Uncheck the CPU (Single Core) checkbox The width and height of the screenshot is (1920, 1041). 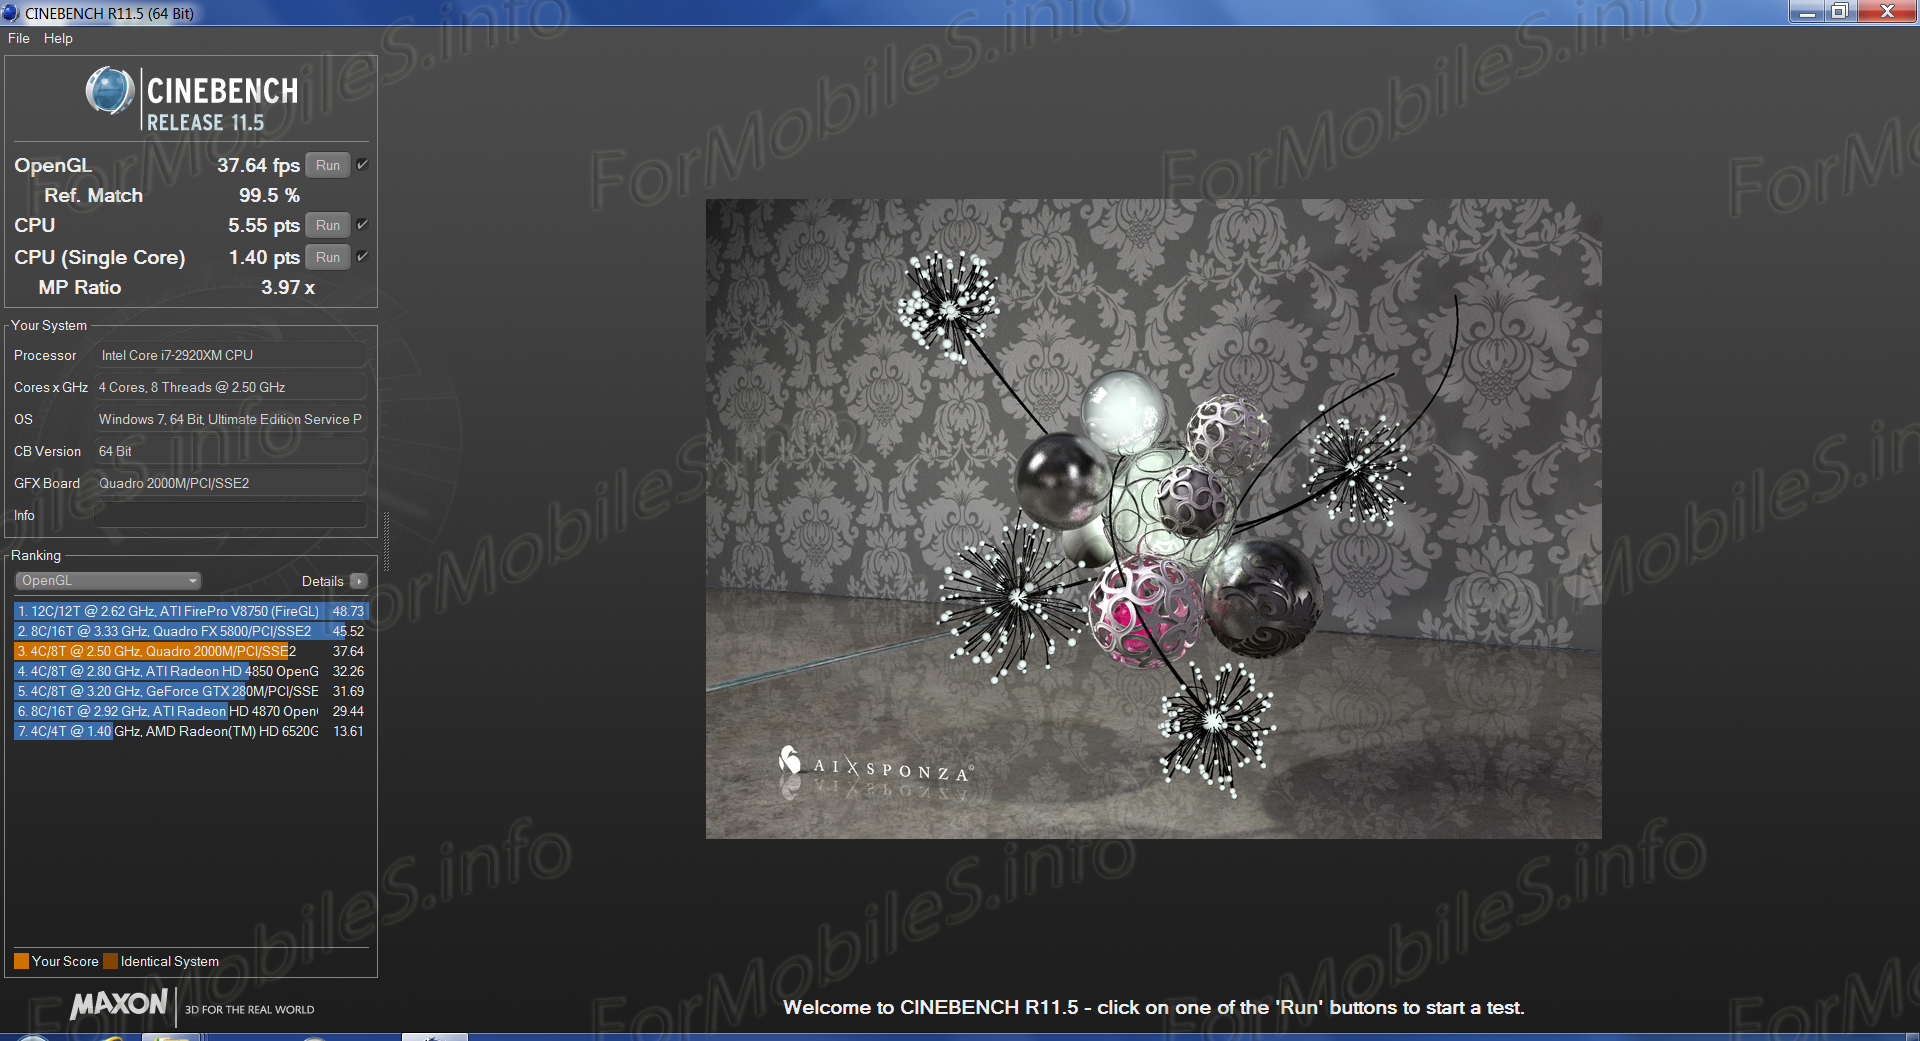(x=362, y=257)
